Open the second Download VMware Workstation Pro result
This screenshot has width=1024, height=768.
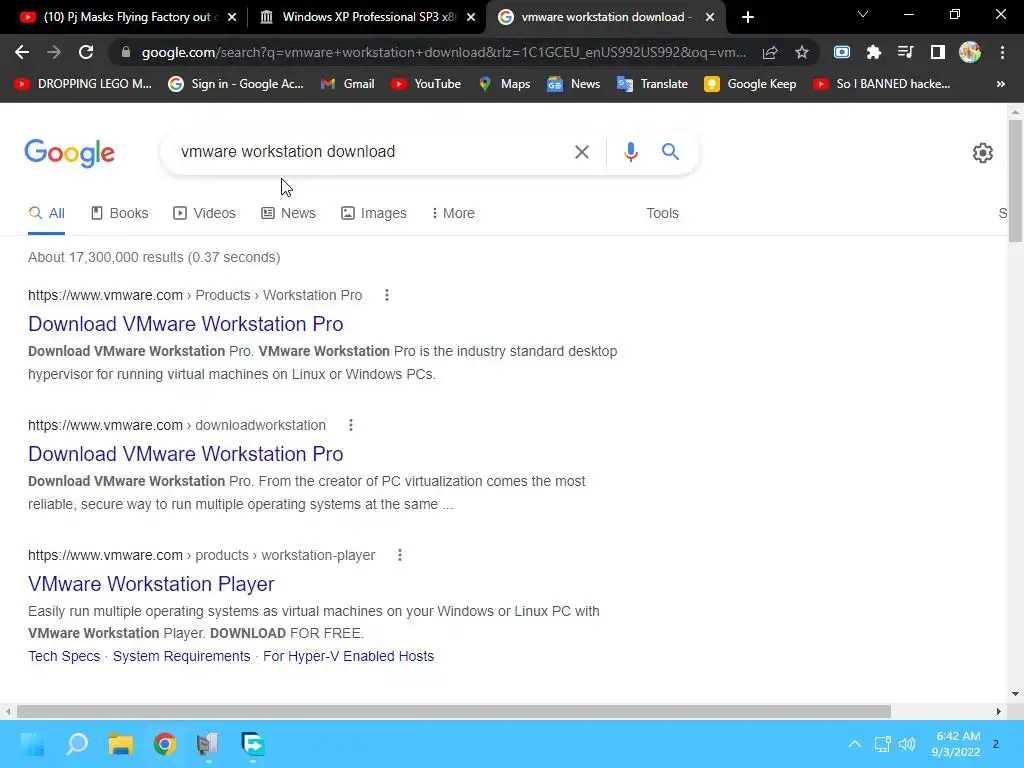(x=185, y=454)
